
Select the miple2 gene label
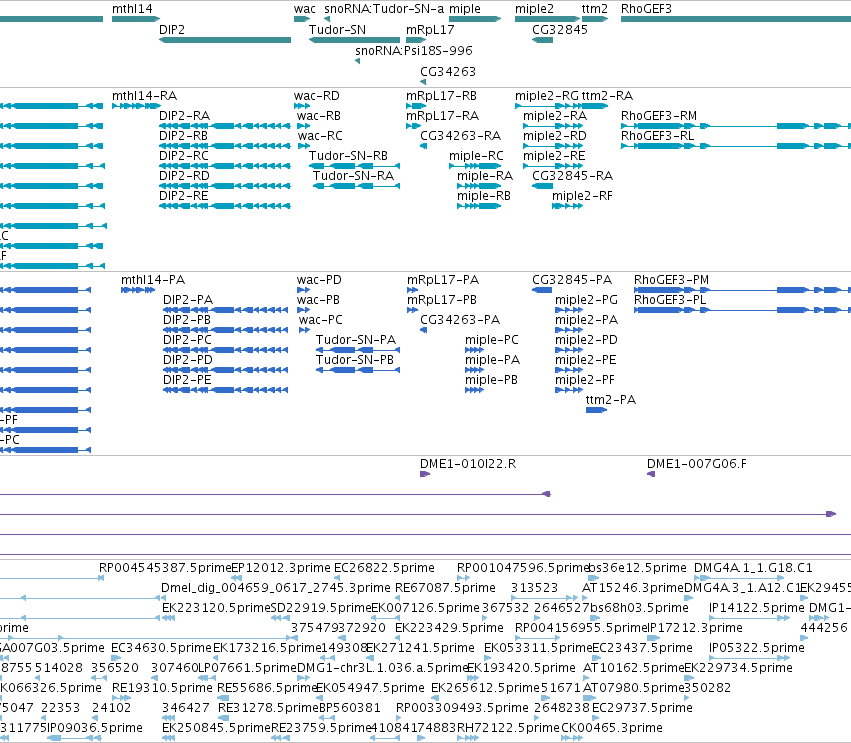tap(534, 9)
